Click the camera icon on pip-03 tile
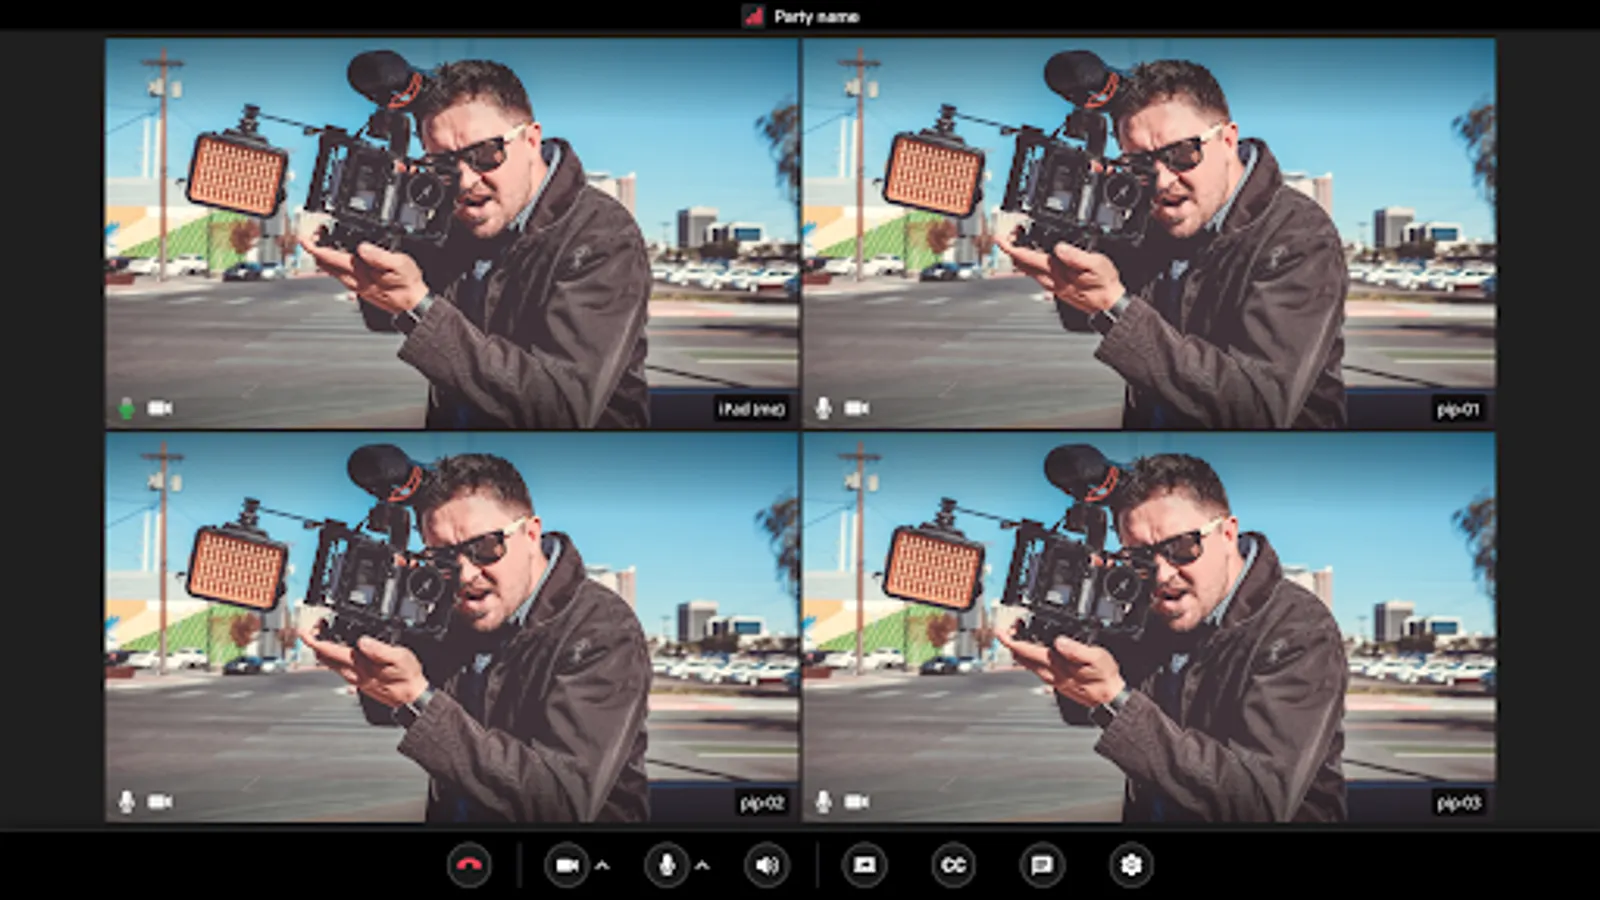1600x900 pixels. pyautogui.click(x=857, y=802)
